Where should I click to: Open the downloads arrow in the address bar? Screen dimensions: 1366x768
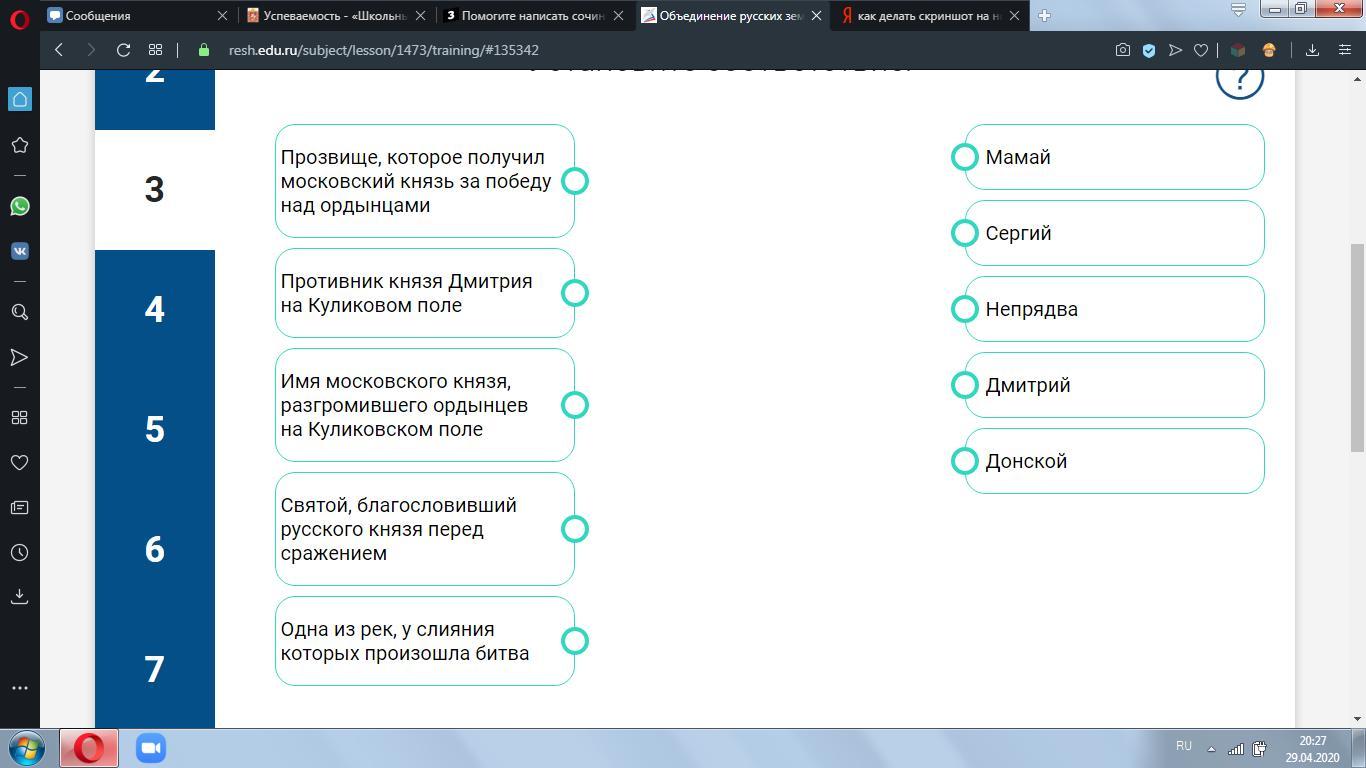click(x=1312, y=50)
